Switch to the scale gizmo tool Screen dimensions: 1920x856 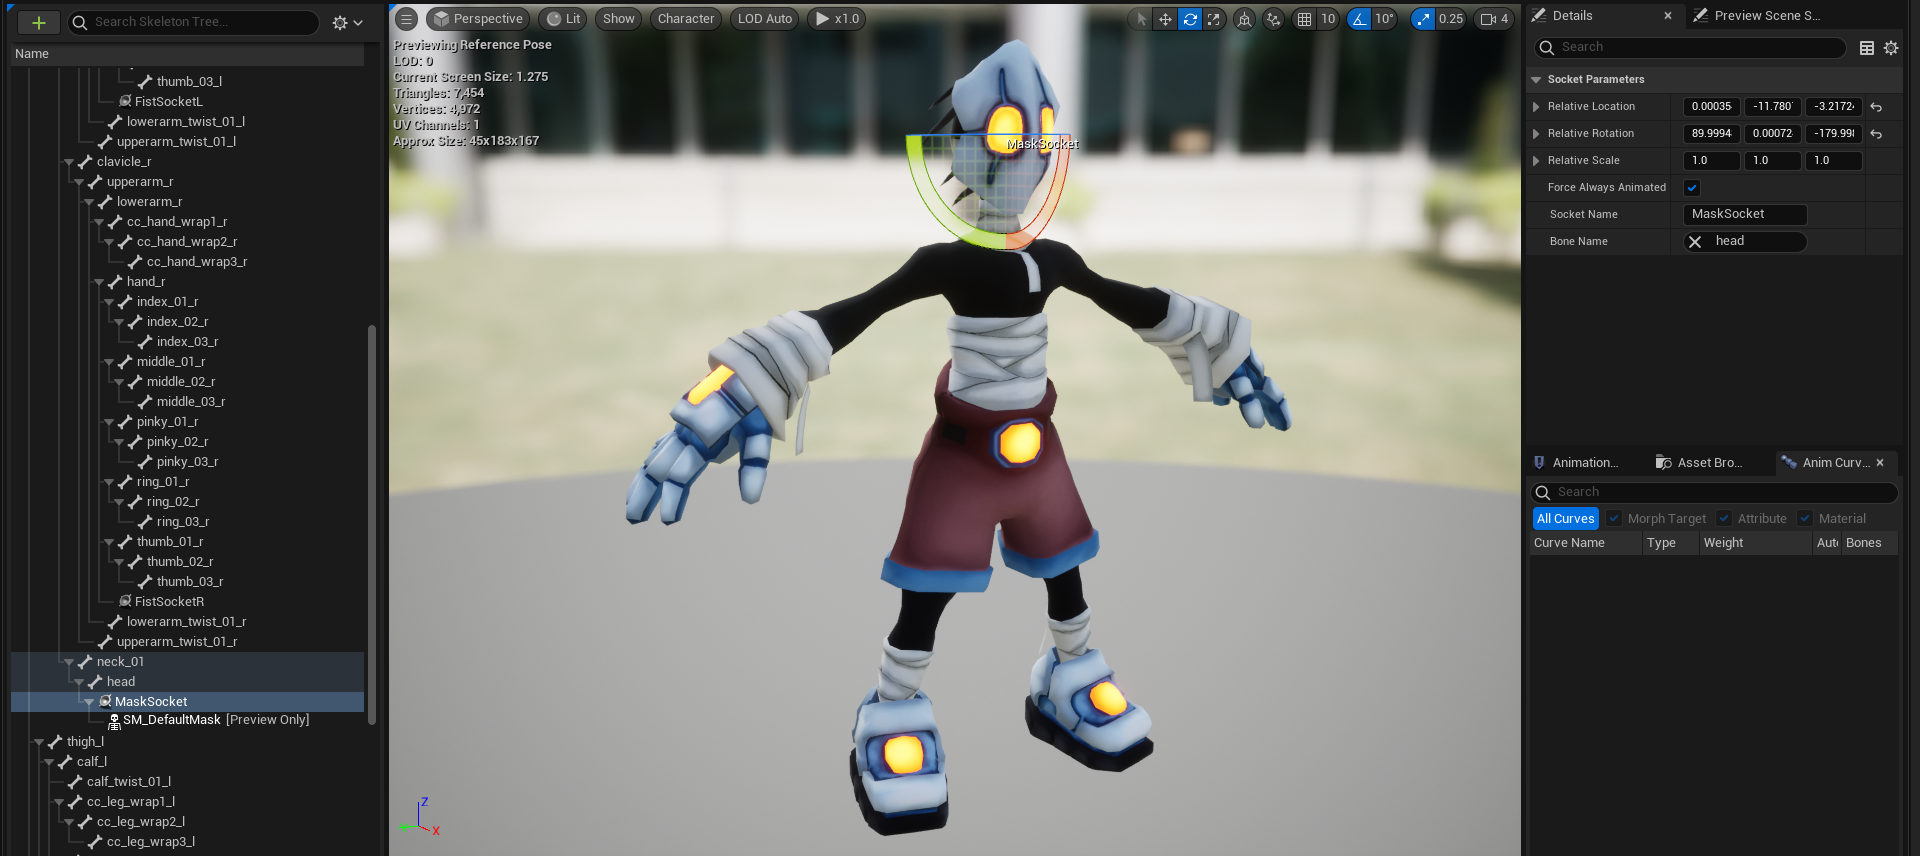coord(1213,19)
